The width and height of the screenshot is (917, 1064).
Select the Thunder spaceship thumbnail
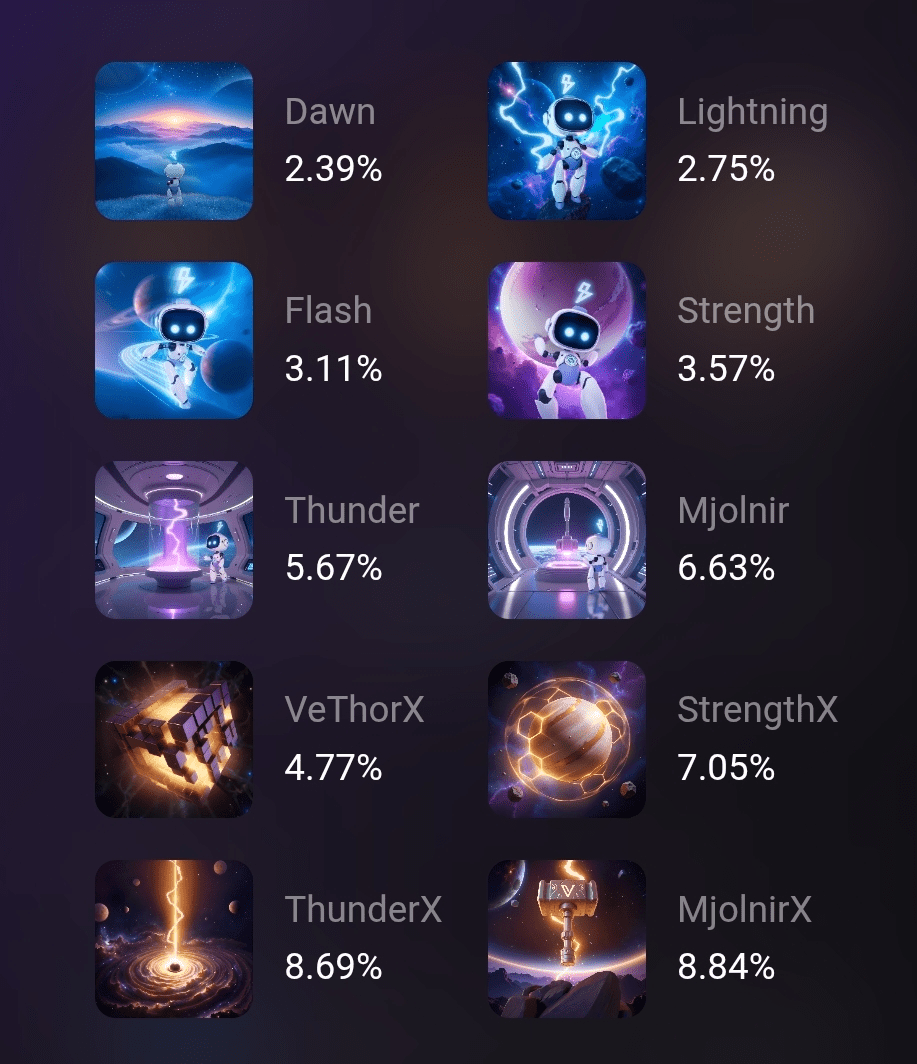174,539
